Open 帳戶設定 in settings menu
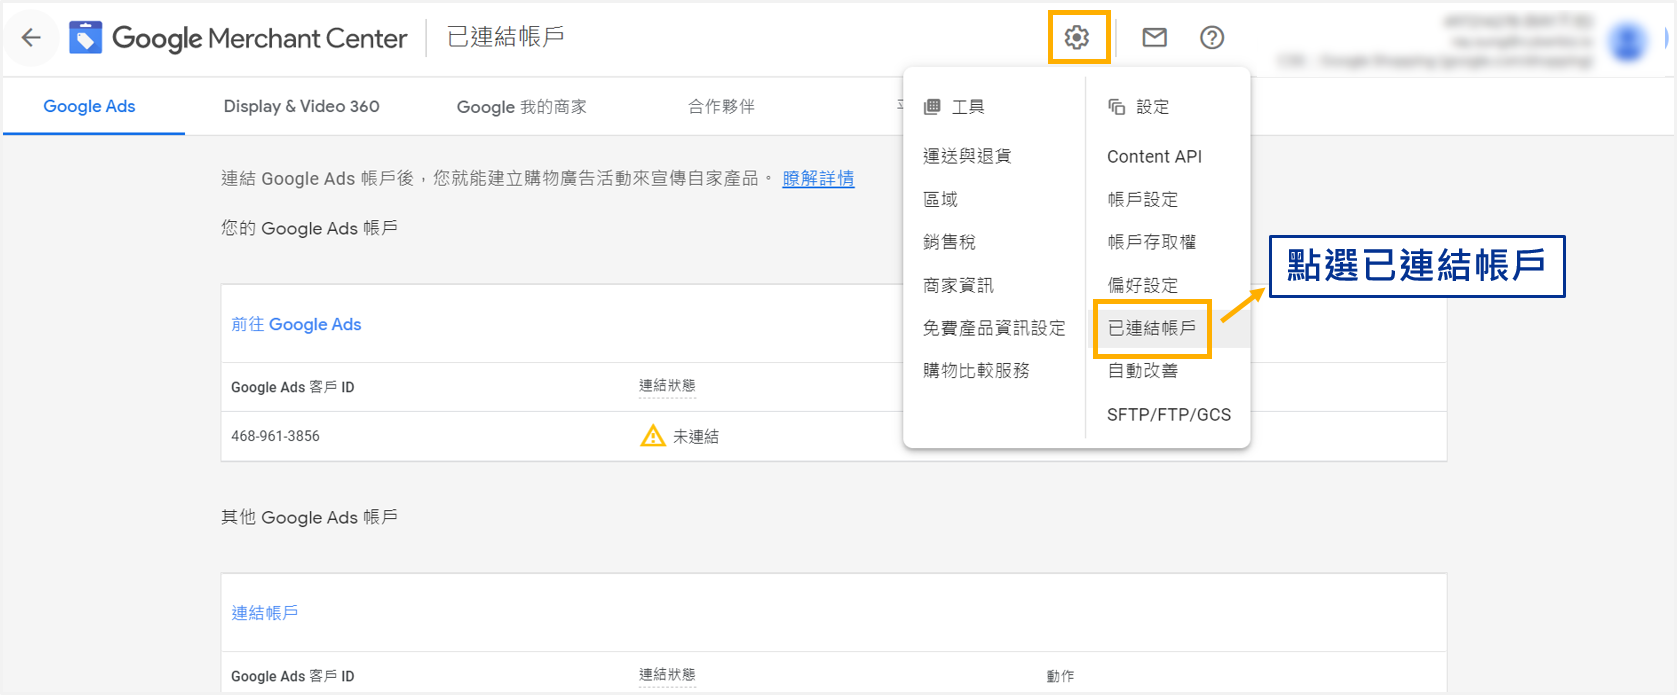Screen dimensions: 1677x695 pyautogui.click(x=1143, y=199)
